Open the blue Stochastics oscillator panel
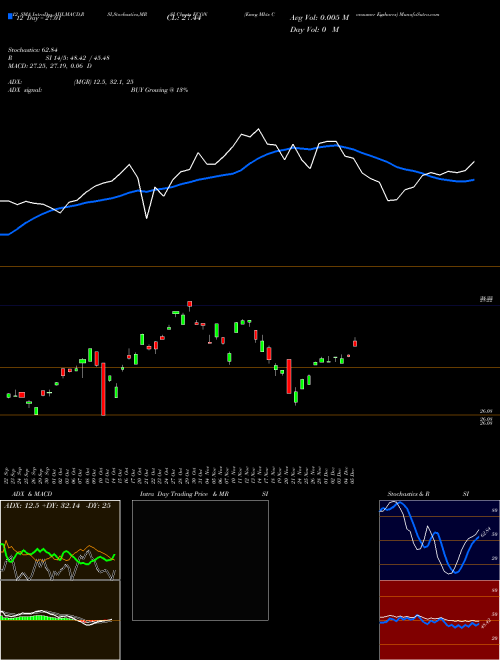This screenshot has height=660, width=500. [x=439, y=540]
